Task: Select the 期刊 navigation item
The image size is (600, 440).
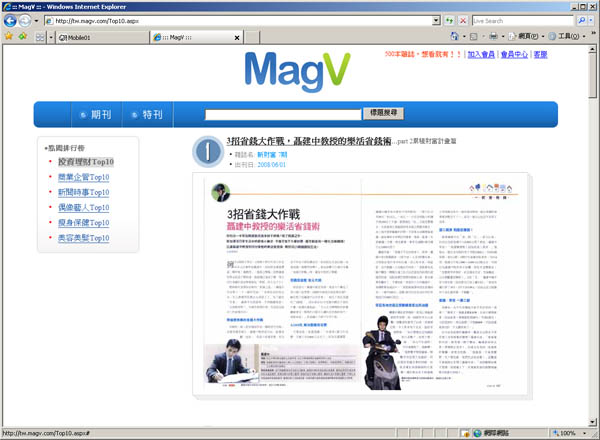Action: click(96, 114)
